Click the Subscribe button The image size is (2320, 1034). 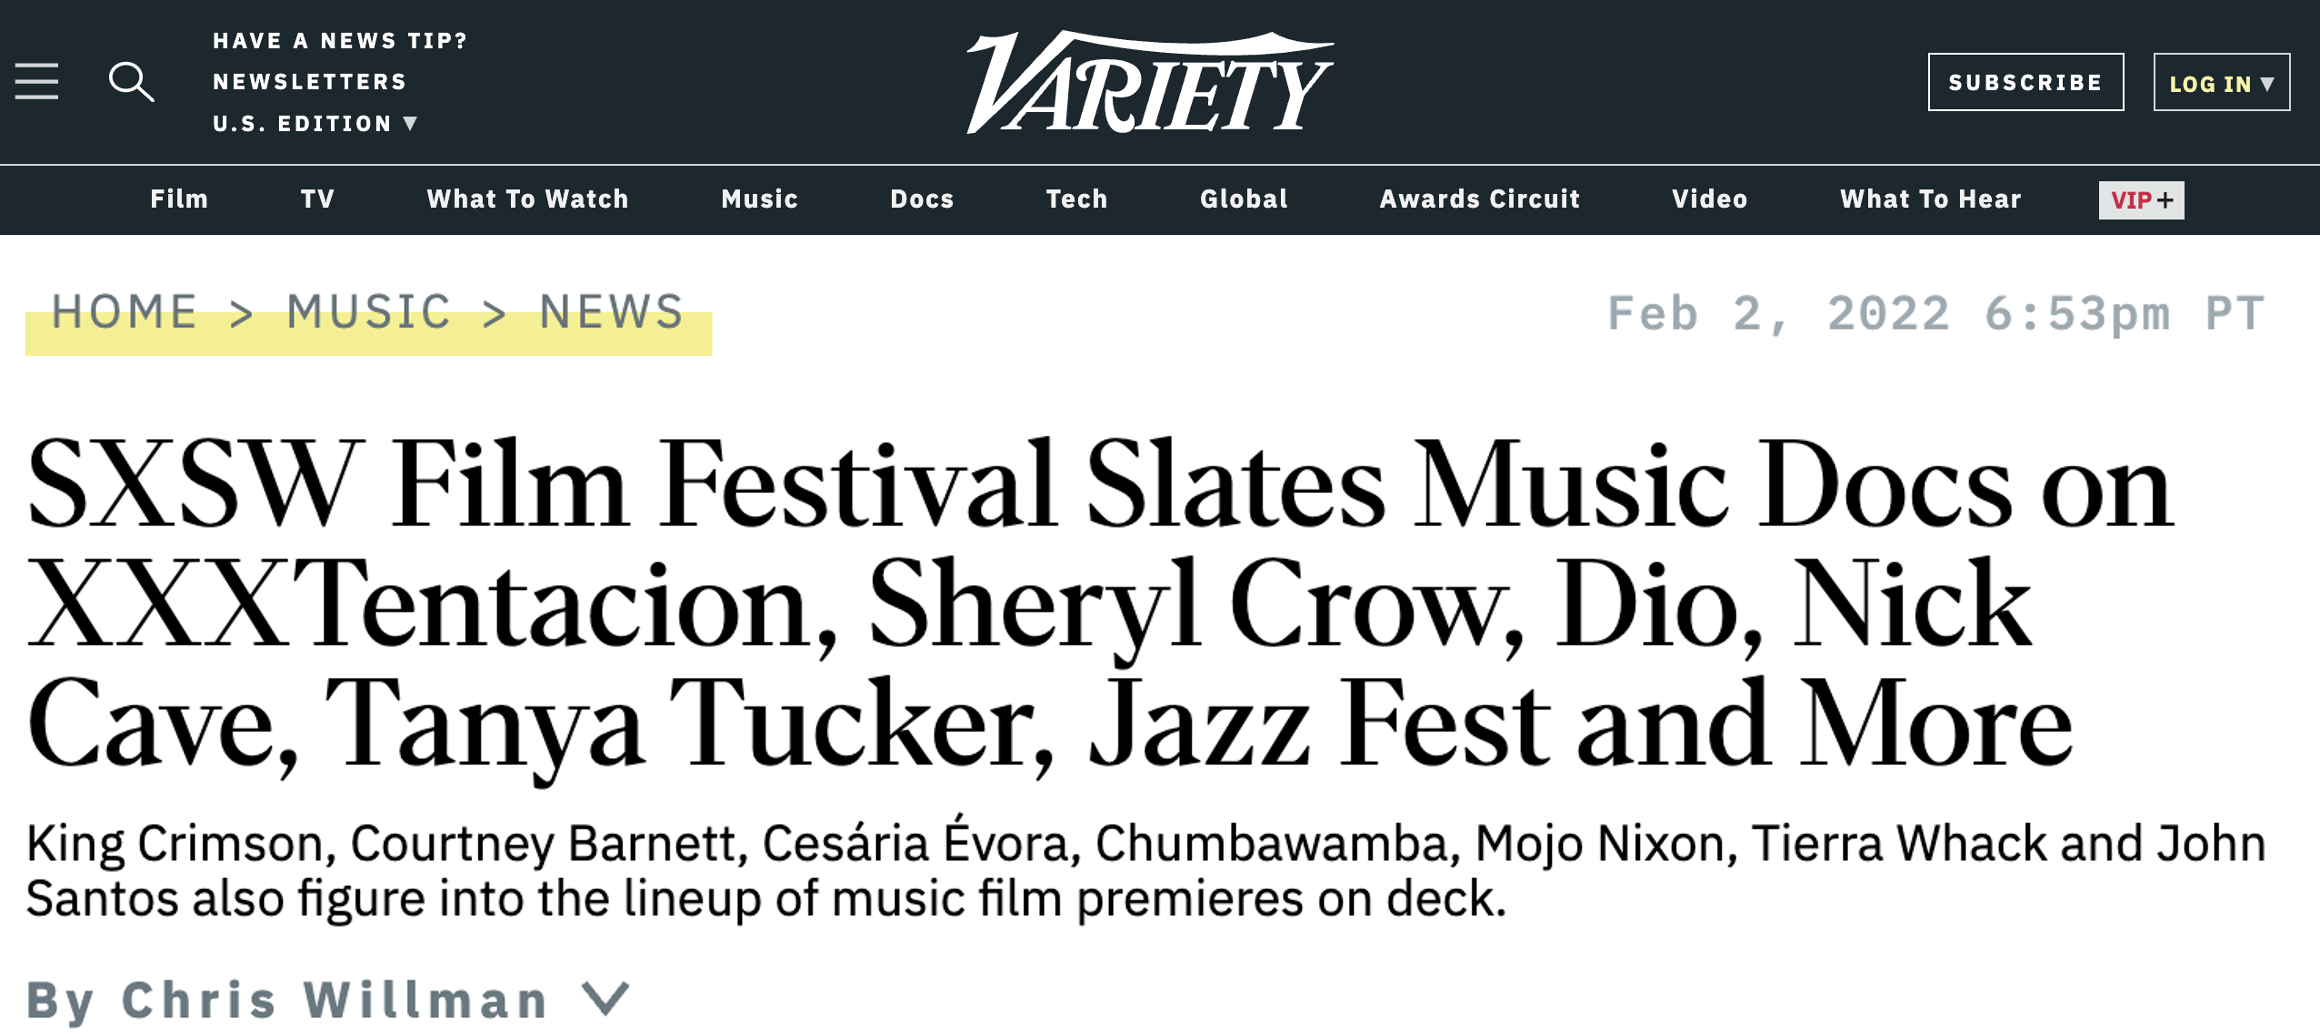tap(2025, 82)
